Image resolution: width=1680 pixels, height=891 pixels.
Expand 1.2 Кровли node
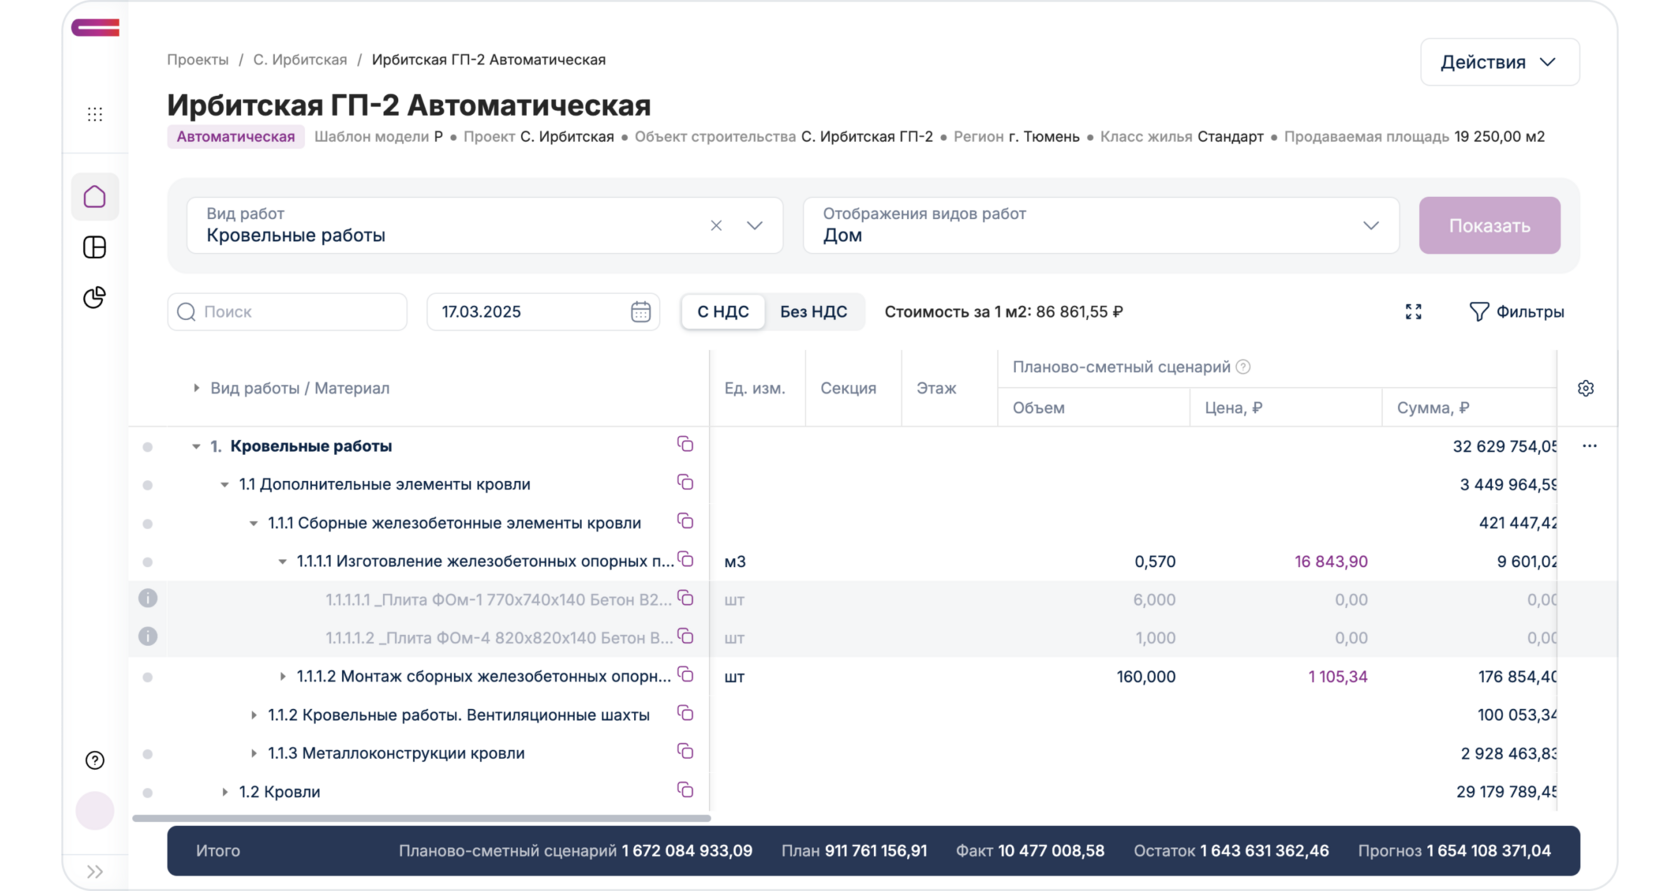pyautogui.click(x=225, y=792)
